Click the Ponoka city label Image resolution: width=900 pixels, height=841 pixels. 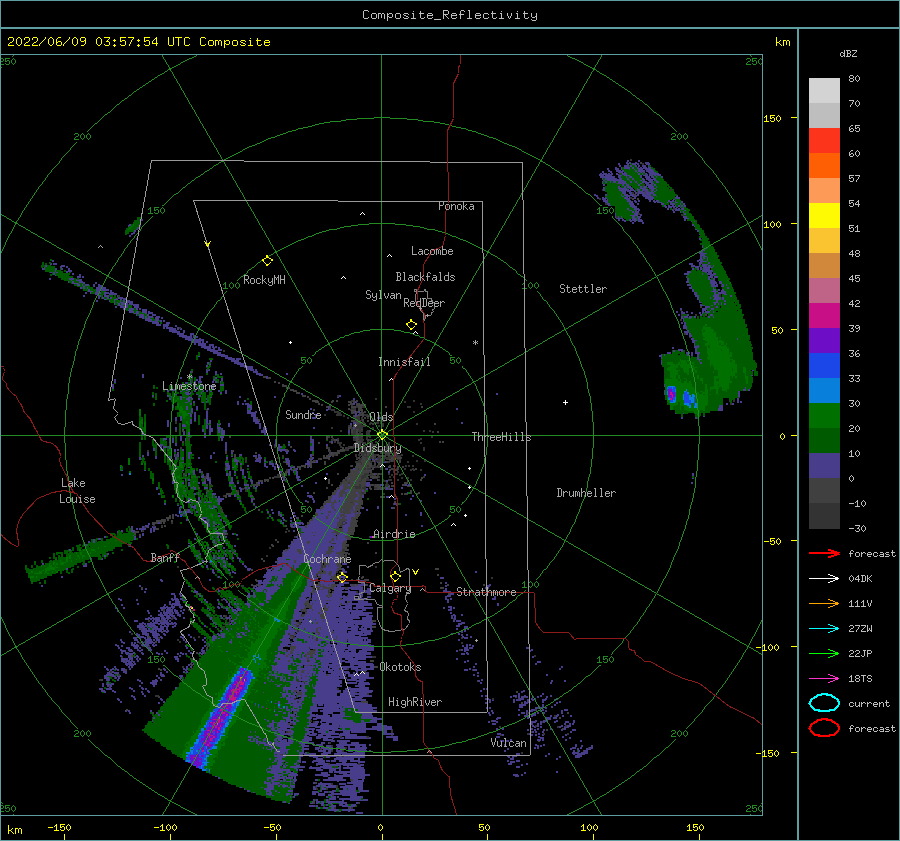tap(456, 206)
